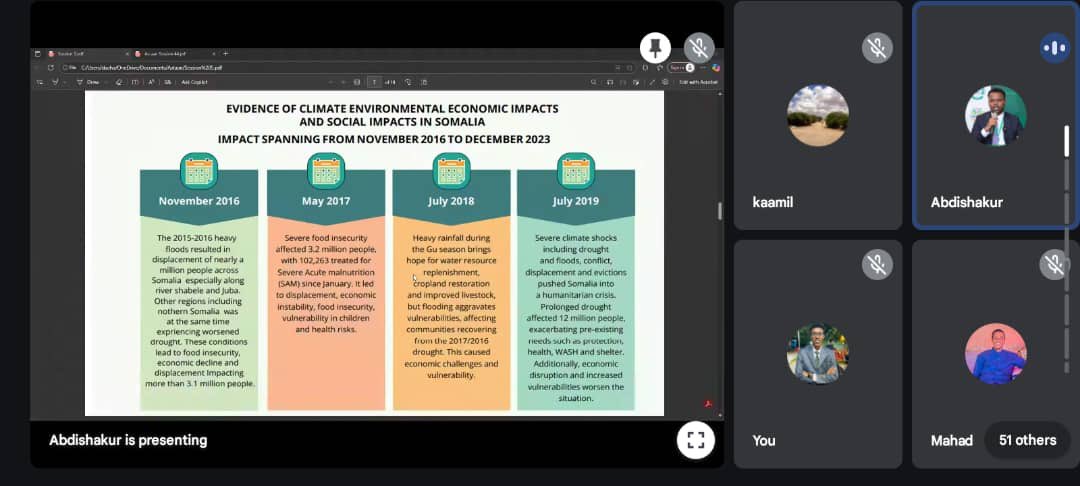Click the participant grid vertical scrollbar
This screenshot has width=1080, height=486.
[1067, 141]
